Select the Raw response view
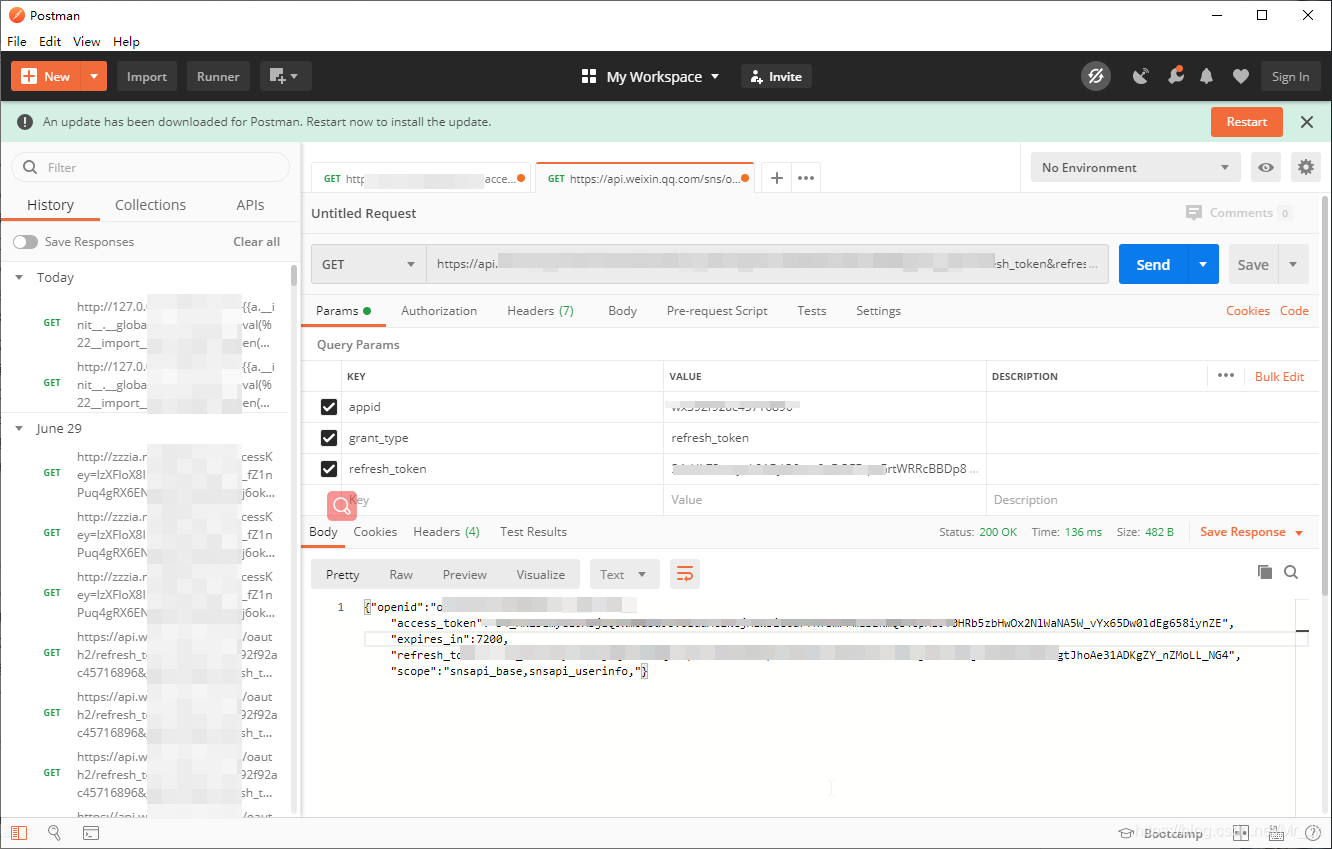 401,575
